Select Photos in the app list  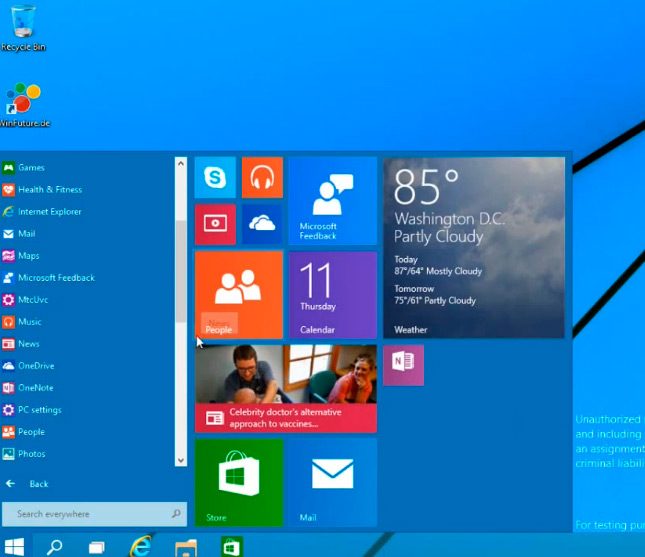pos(87,454)
